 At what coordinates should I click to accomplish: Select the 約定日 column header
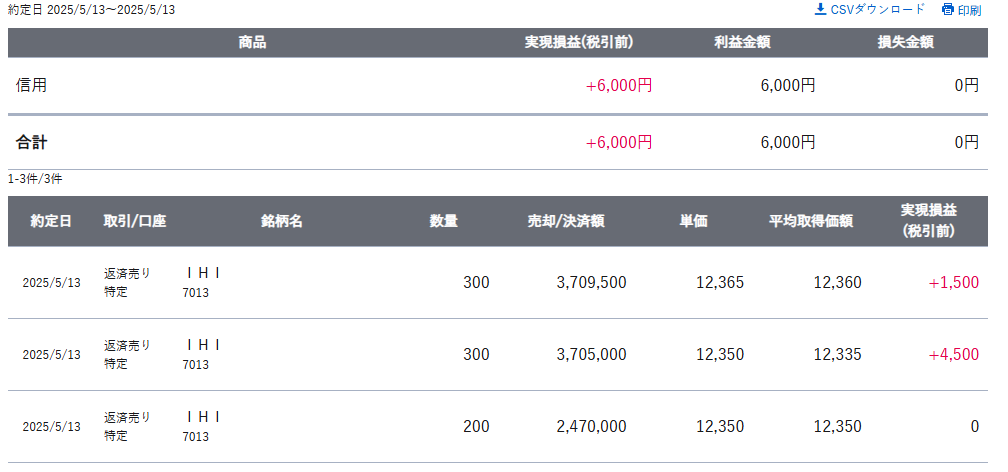pos(51,221)
